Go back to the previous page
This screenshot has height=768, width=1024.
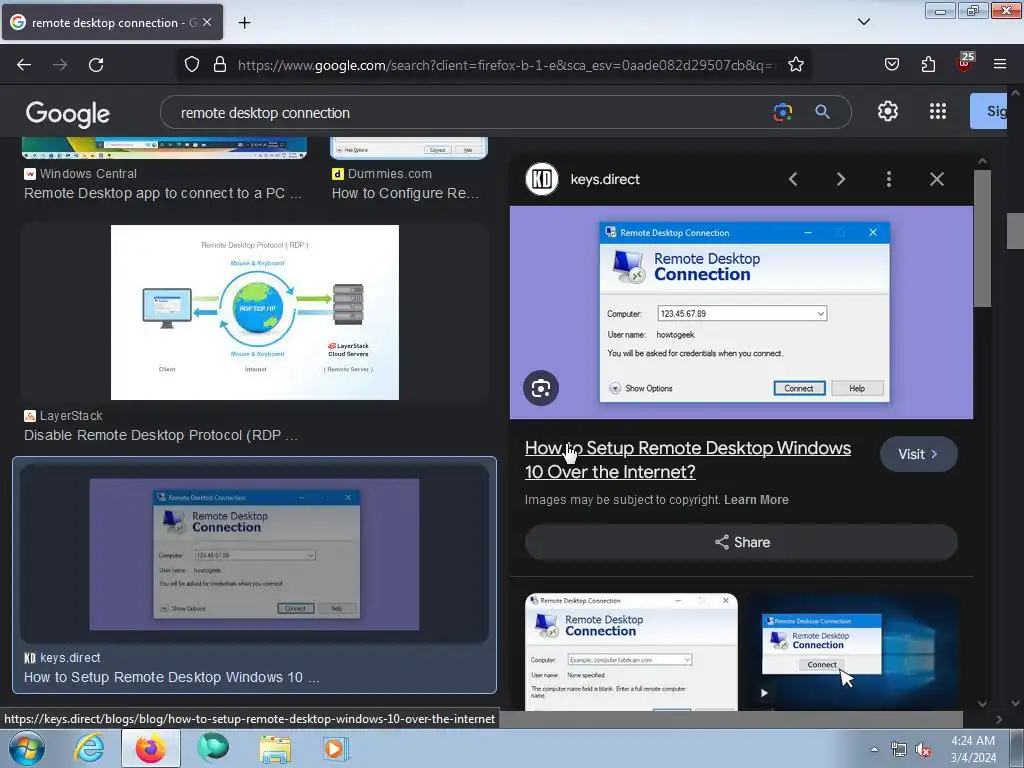coord(24,65)
